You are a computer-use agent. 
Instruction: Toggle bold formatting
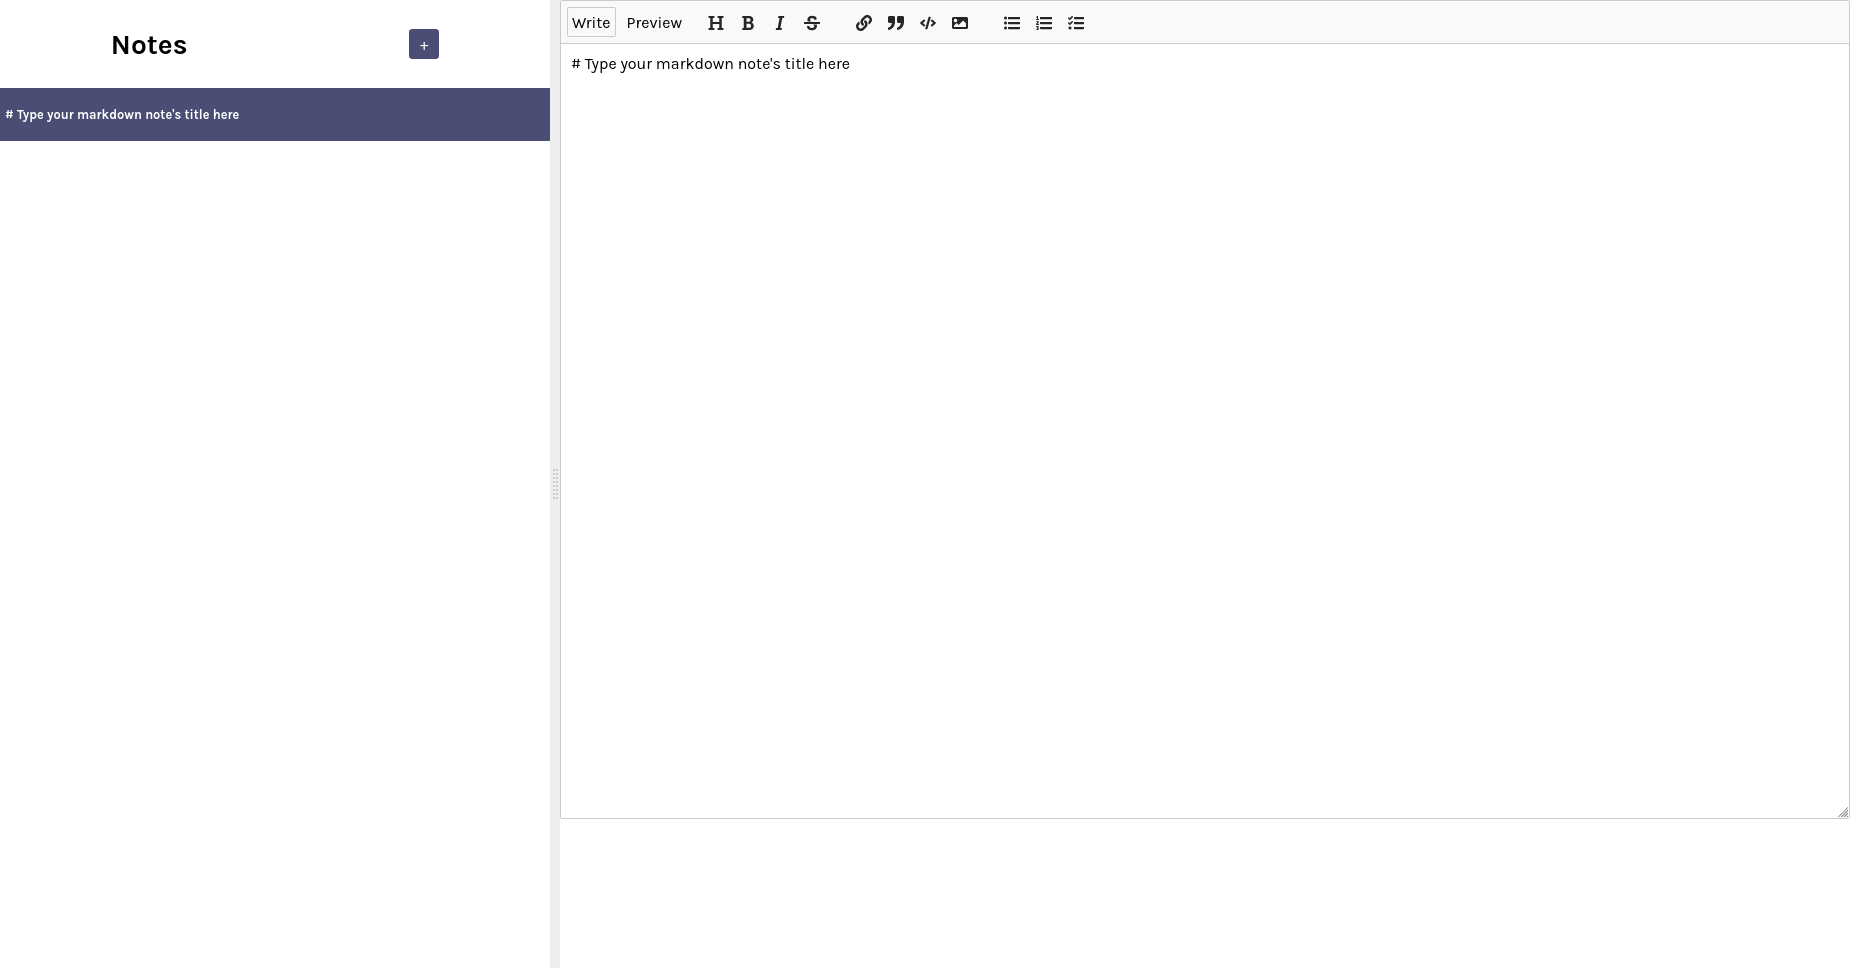(x=748, y=23)
